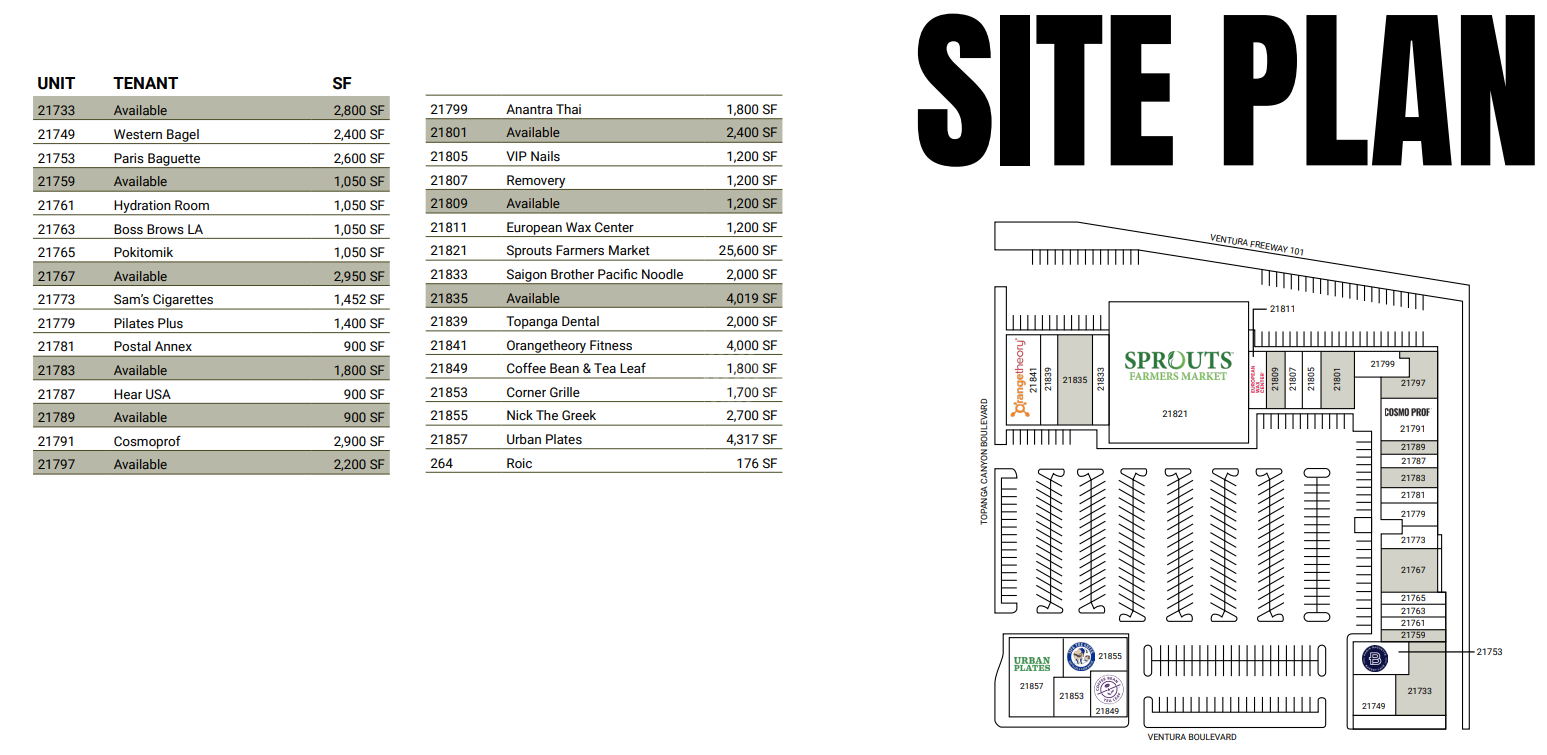Select the 4,019 SF value
The height and width of the screenshot is (755, 1547).
[x=752, y=298]
